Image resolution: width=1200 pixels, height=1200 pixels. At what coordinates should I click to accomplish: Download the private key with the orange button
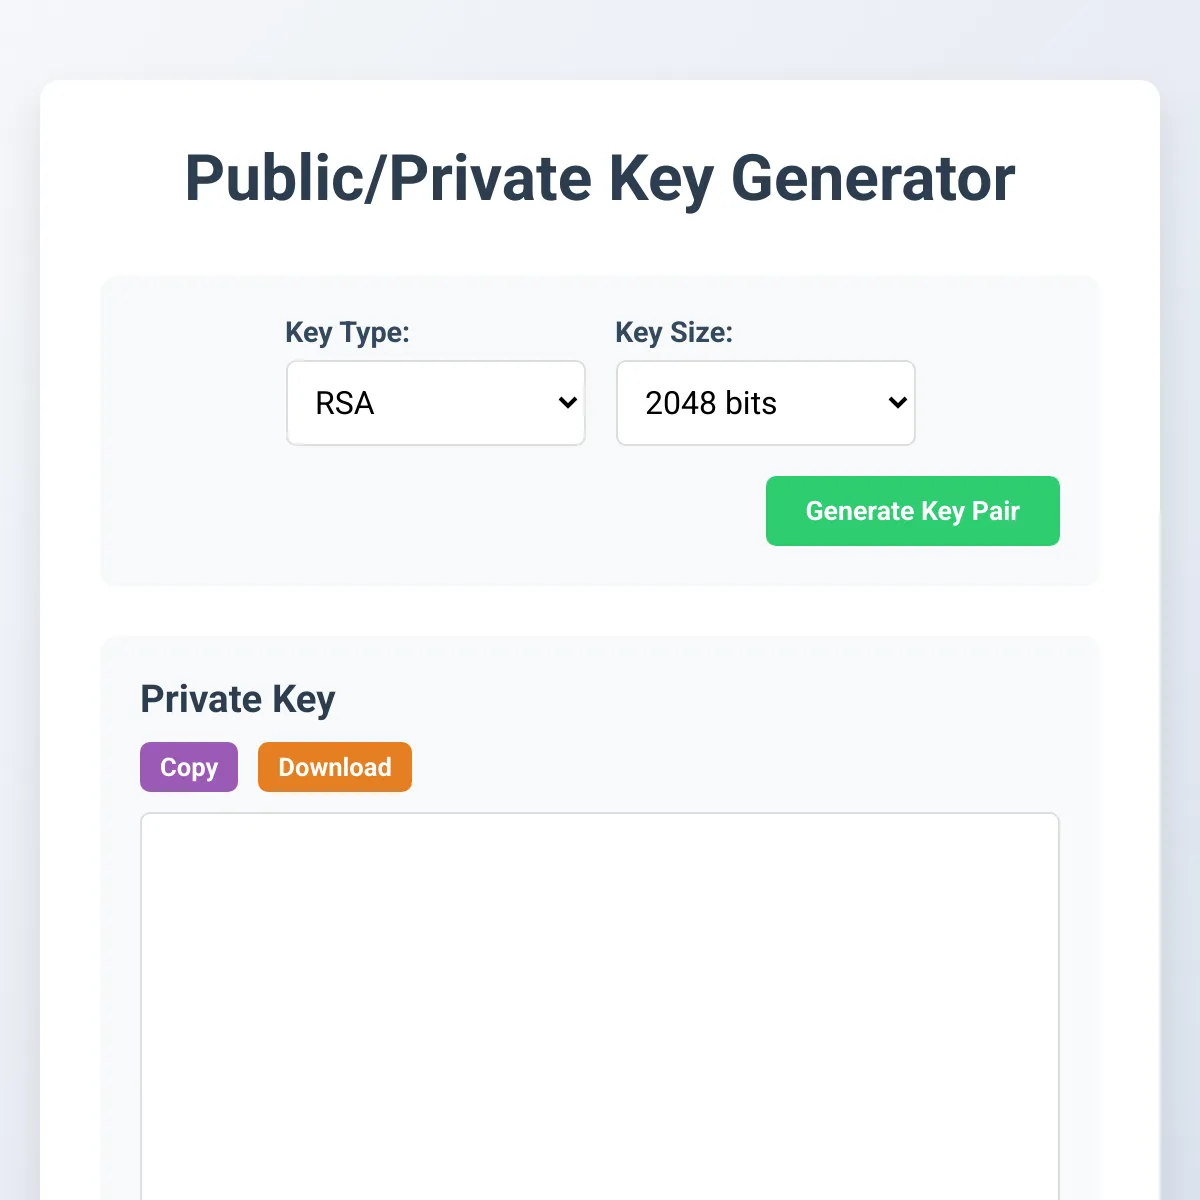point(335,767)
